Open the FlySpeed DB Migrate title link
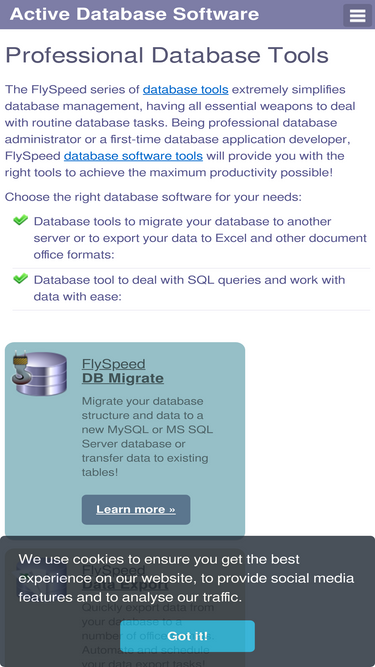 point(122,371)
